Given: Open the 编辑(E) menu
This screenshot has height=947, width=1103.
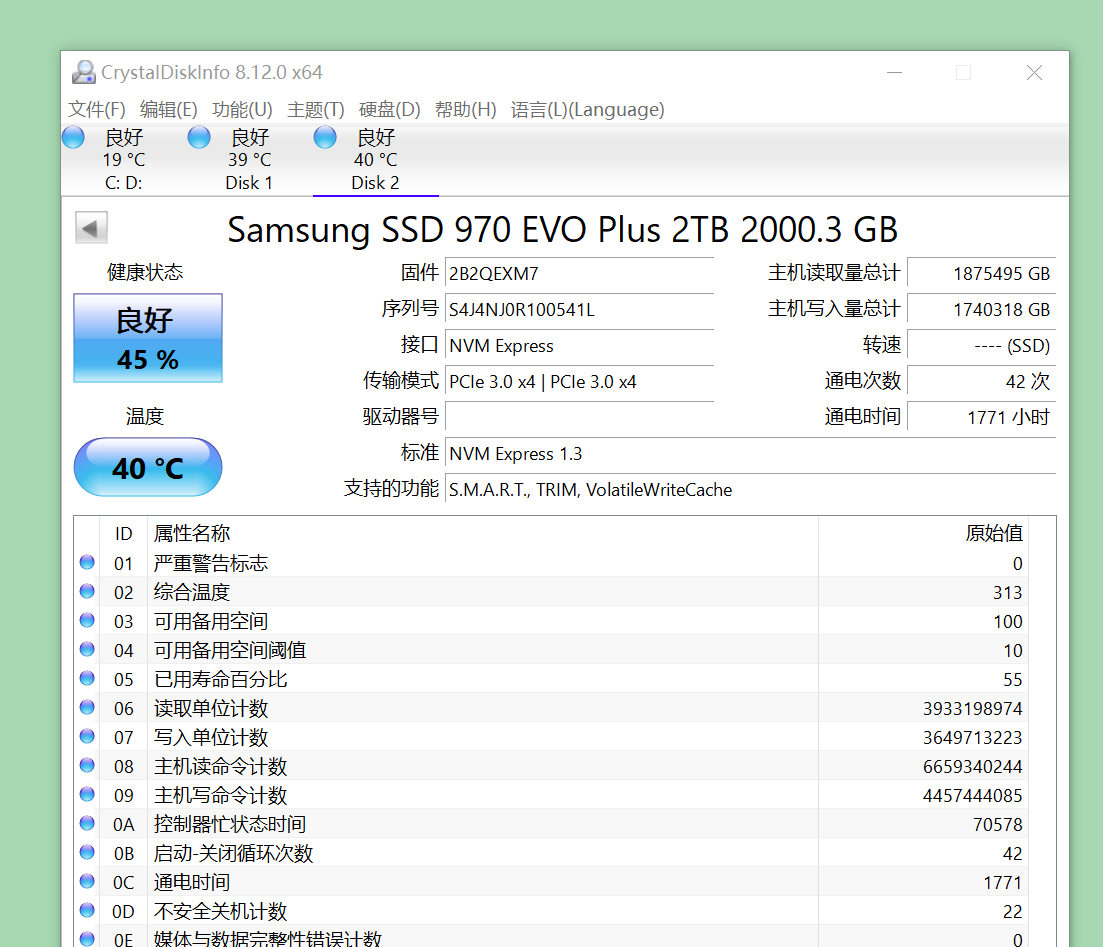Looking at the screenshot, I should (x=169, y=110).
